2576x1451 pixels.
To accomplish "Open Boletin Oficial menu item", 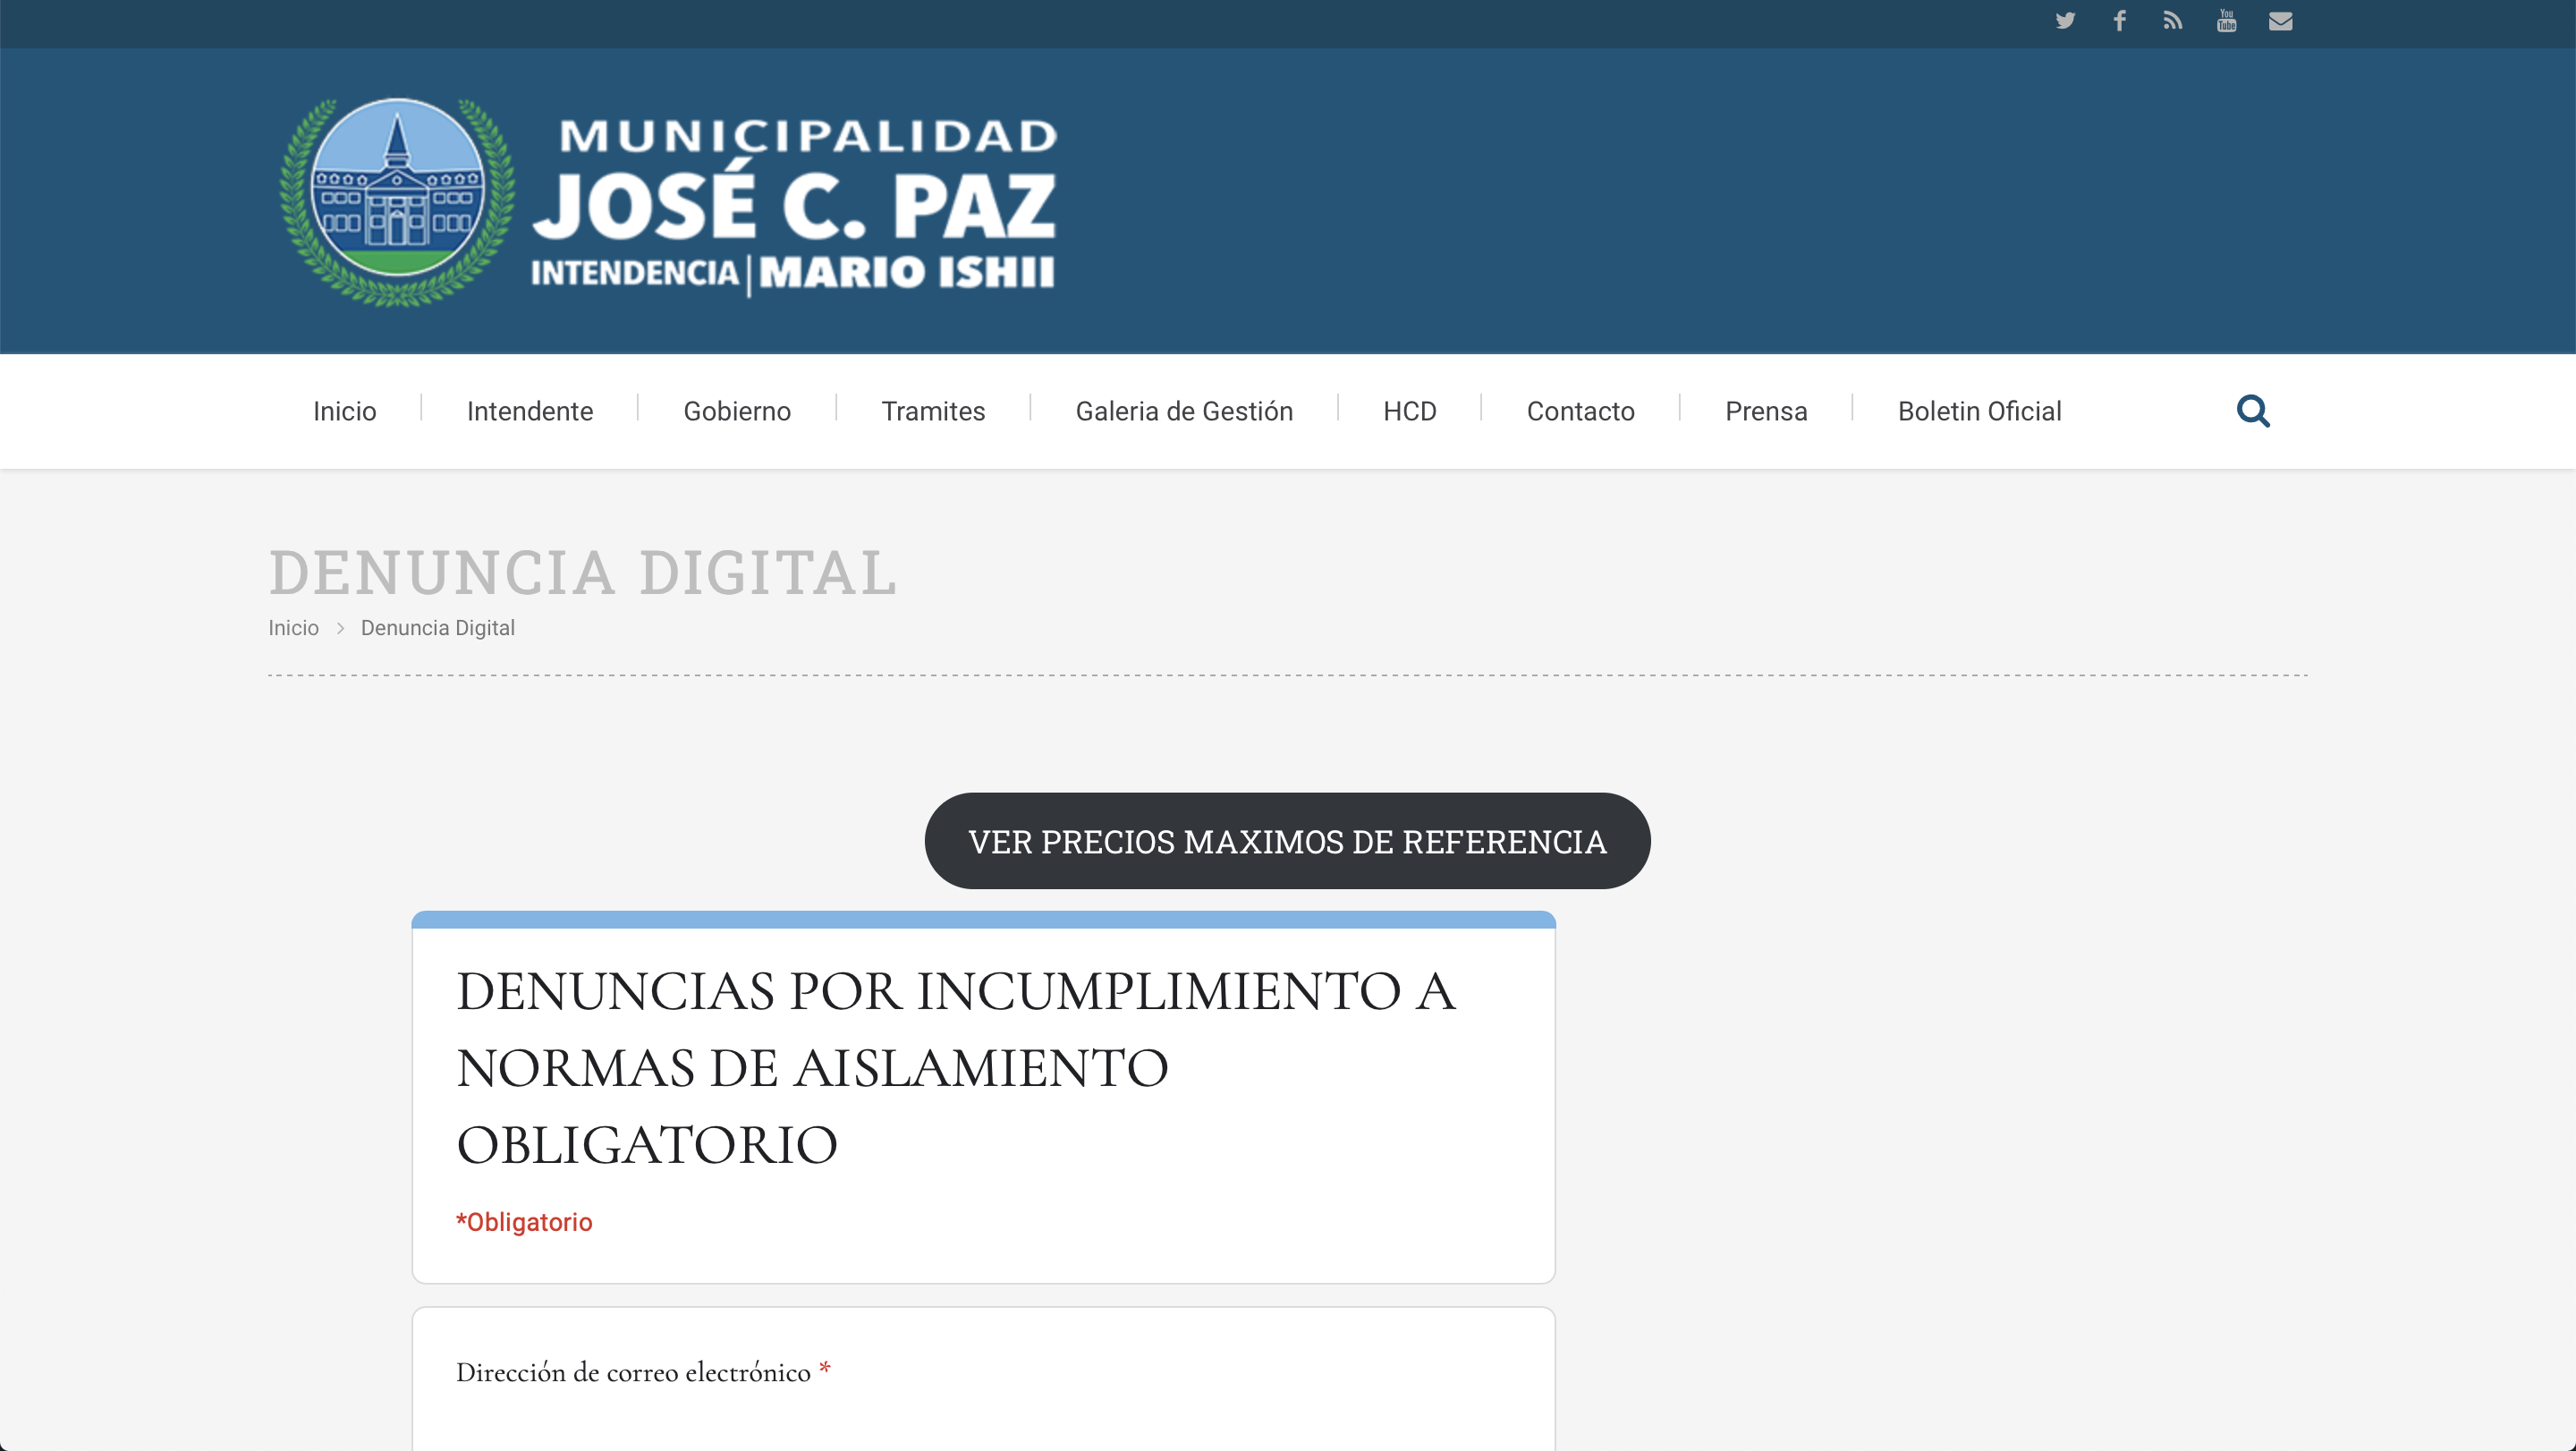I will [1980, 411].
